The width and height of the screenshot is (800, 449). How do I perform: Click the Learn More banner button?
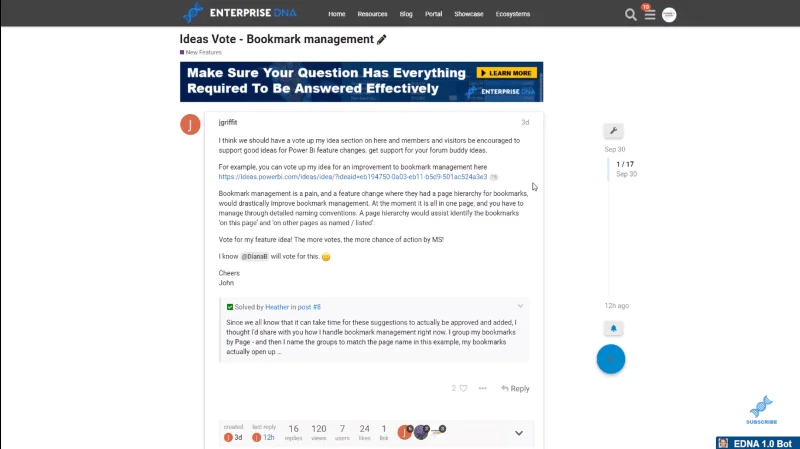tap(506, 73)
